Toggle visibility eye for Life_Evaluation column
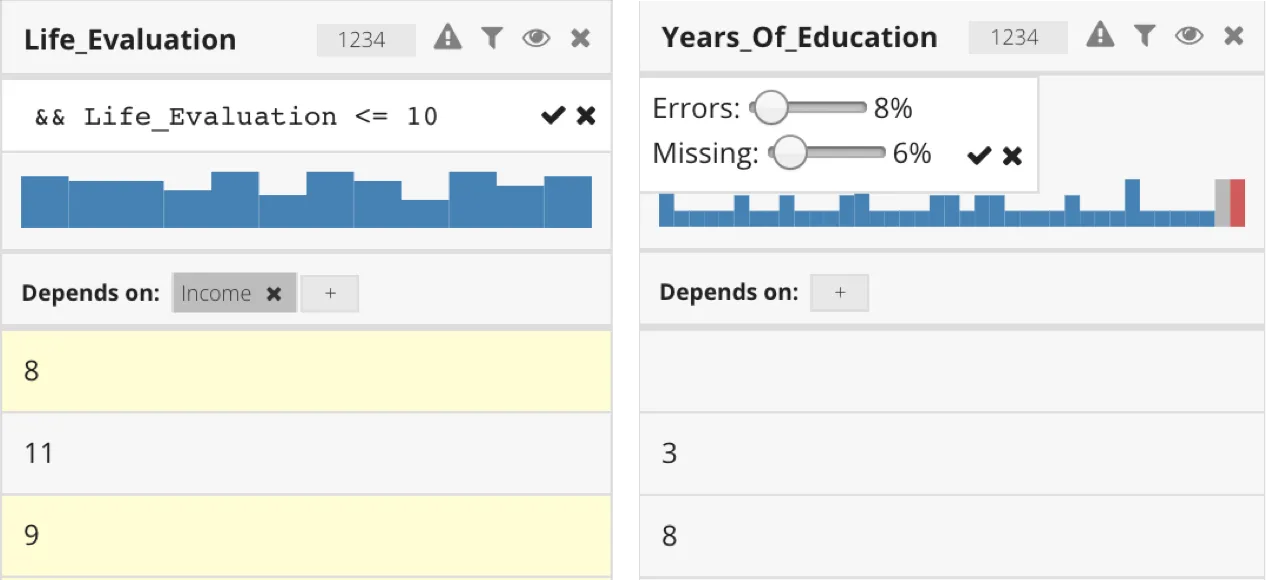1266x580 pixels. click(536, 38)
